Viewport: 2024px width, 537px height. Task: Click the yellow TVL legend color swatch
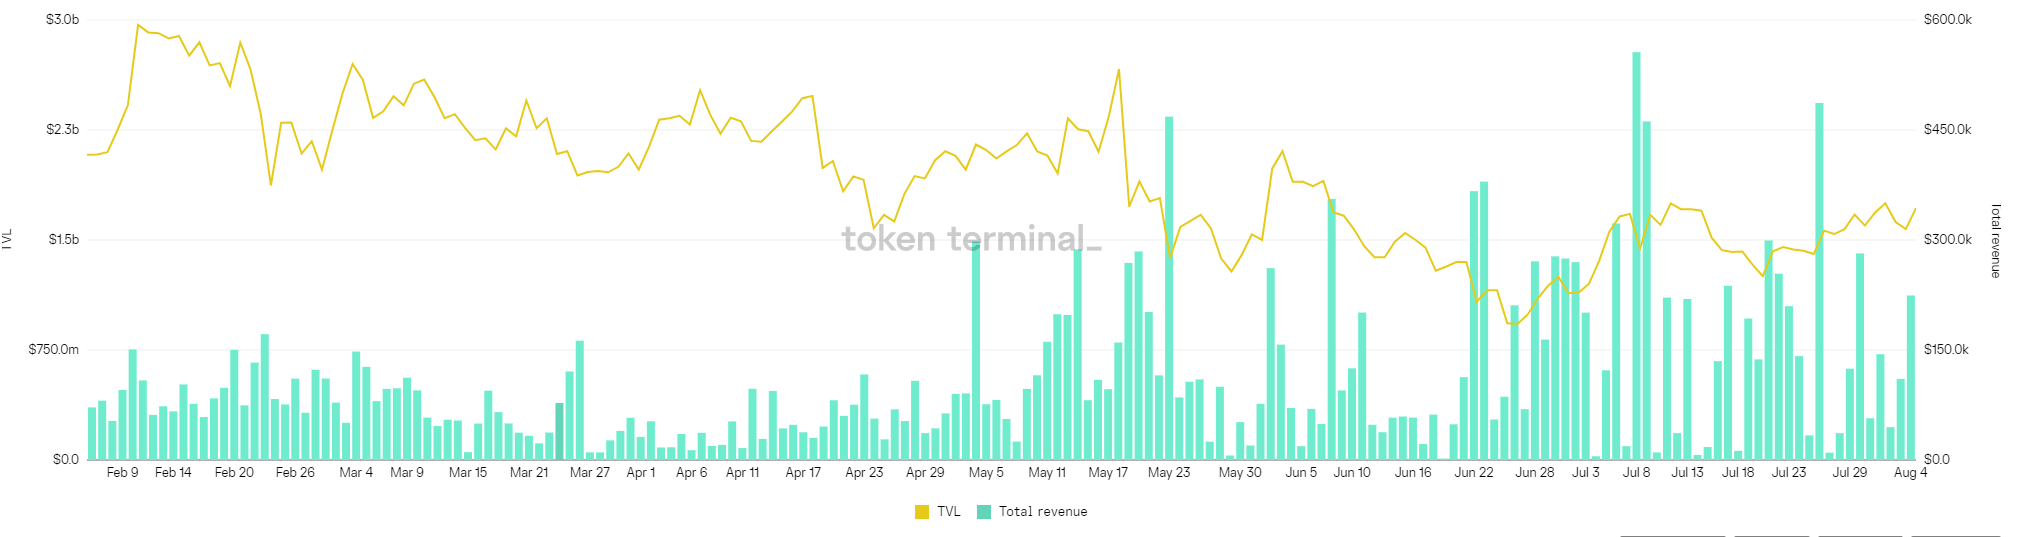coord(922,512)
